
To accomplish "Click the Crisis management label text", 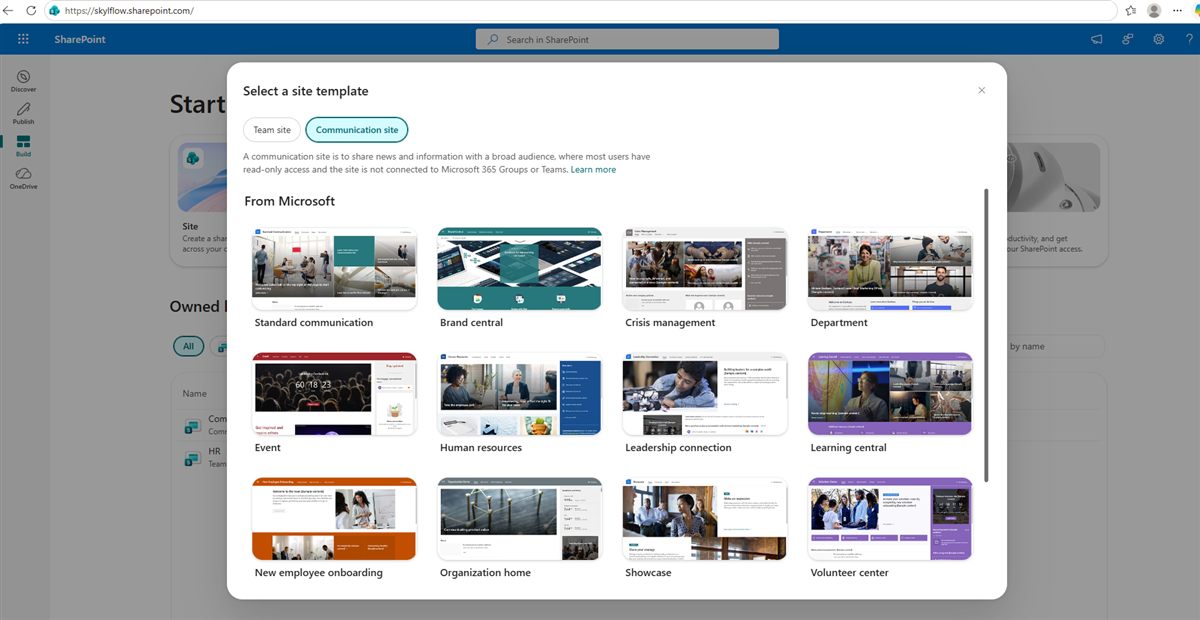I will tap(670, 323).
